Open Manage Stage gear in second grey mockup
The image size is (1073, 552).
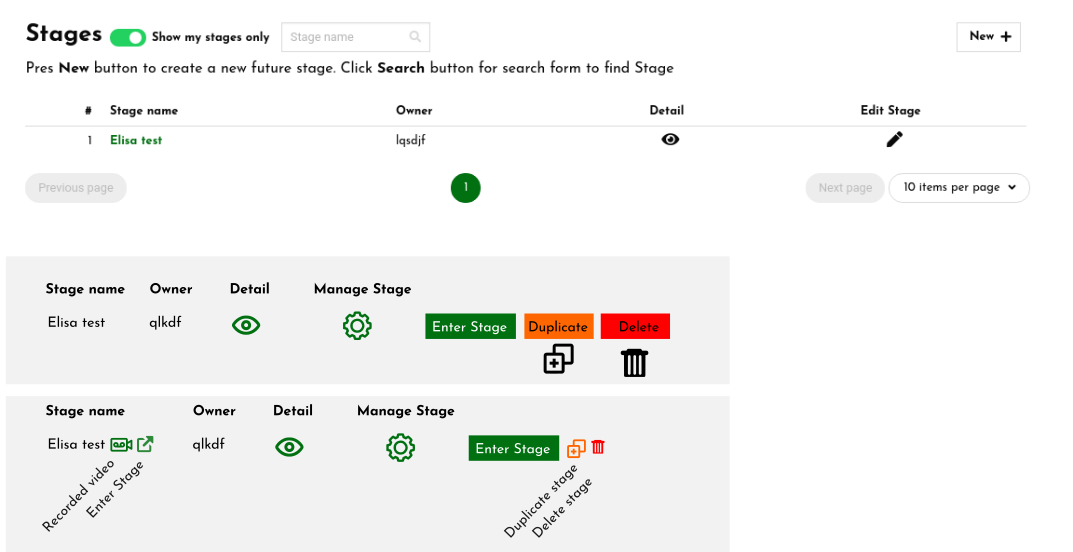tap(400, 447)
